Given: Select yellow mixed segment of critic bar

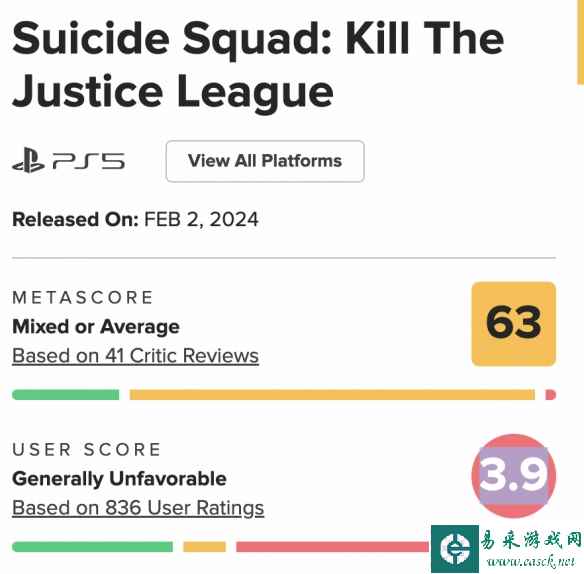Looking at the screenshot, I should [332, 394].
